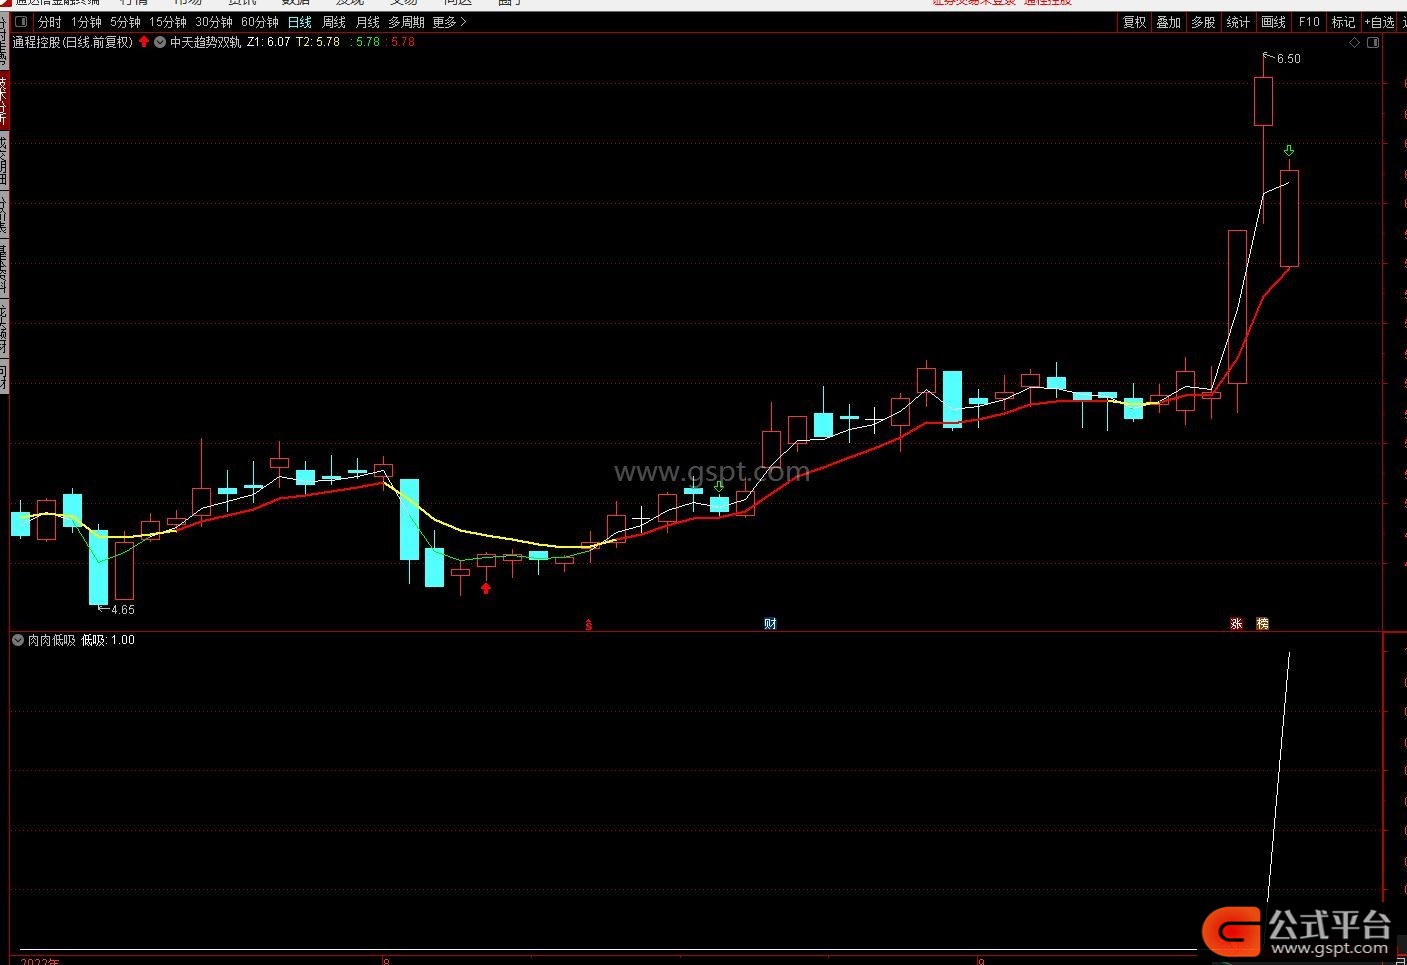Click the Z1: 6.07 indicator value

pos(268,42)
